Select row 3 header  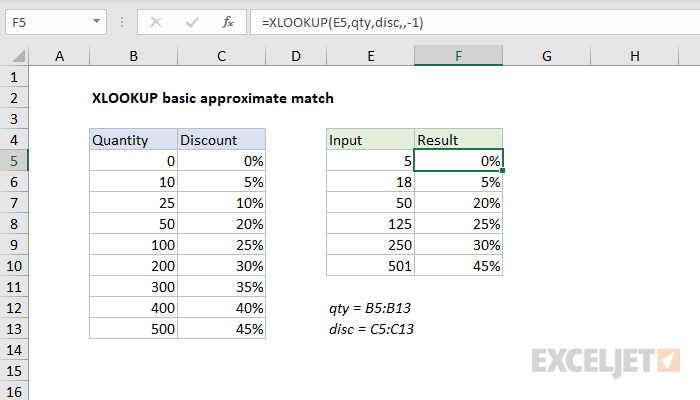(x=14, y=119)
